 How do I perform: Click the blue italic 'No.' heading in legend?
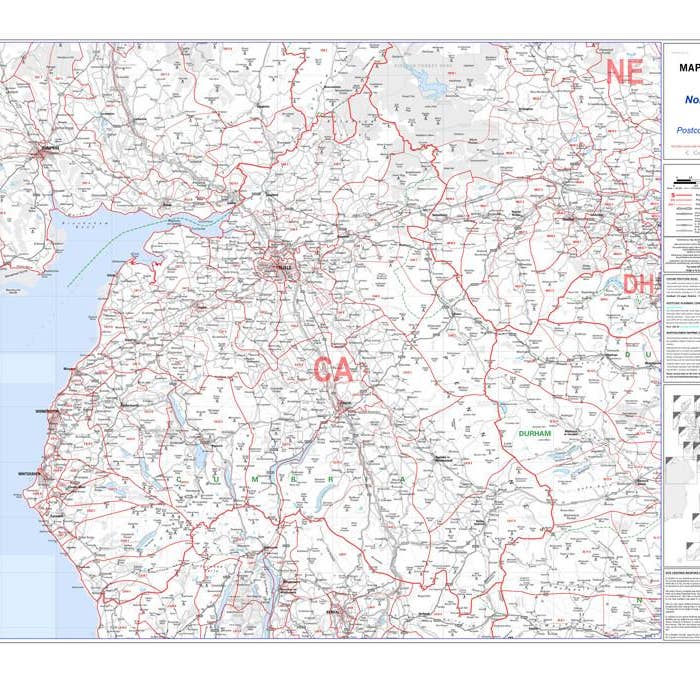tap(692, 100)
